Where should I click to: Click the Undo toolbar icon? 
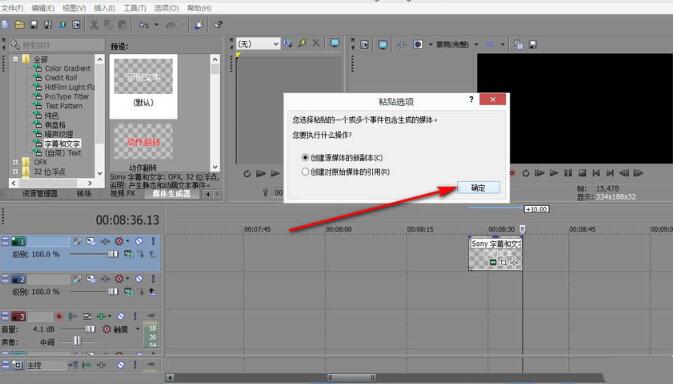[x=143, y=25]
